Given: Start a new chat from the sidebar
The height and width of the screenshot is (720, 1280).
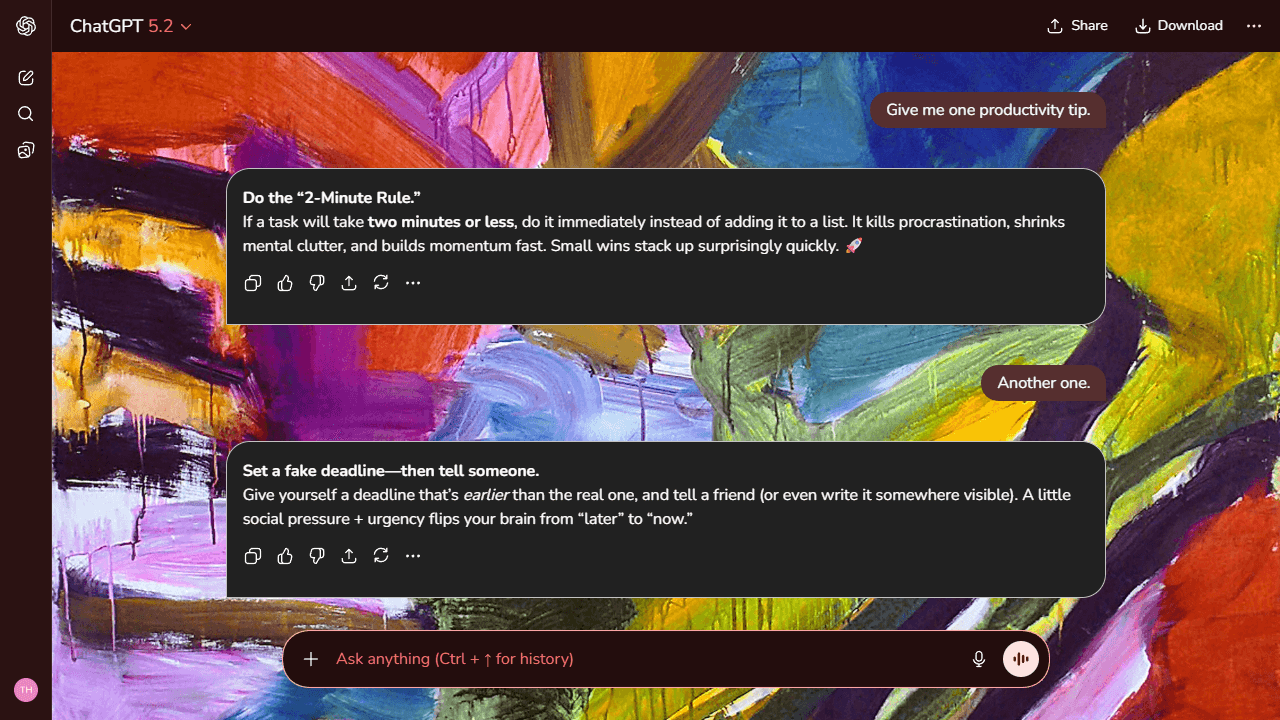Looking at the screenshot, I should (x=25, y=77).
